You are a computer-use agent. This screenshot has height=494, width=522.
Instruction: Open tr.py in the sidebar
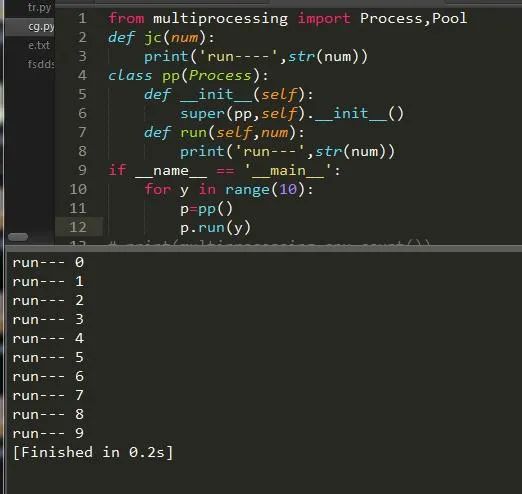point(39,7)
